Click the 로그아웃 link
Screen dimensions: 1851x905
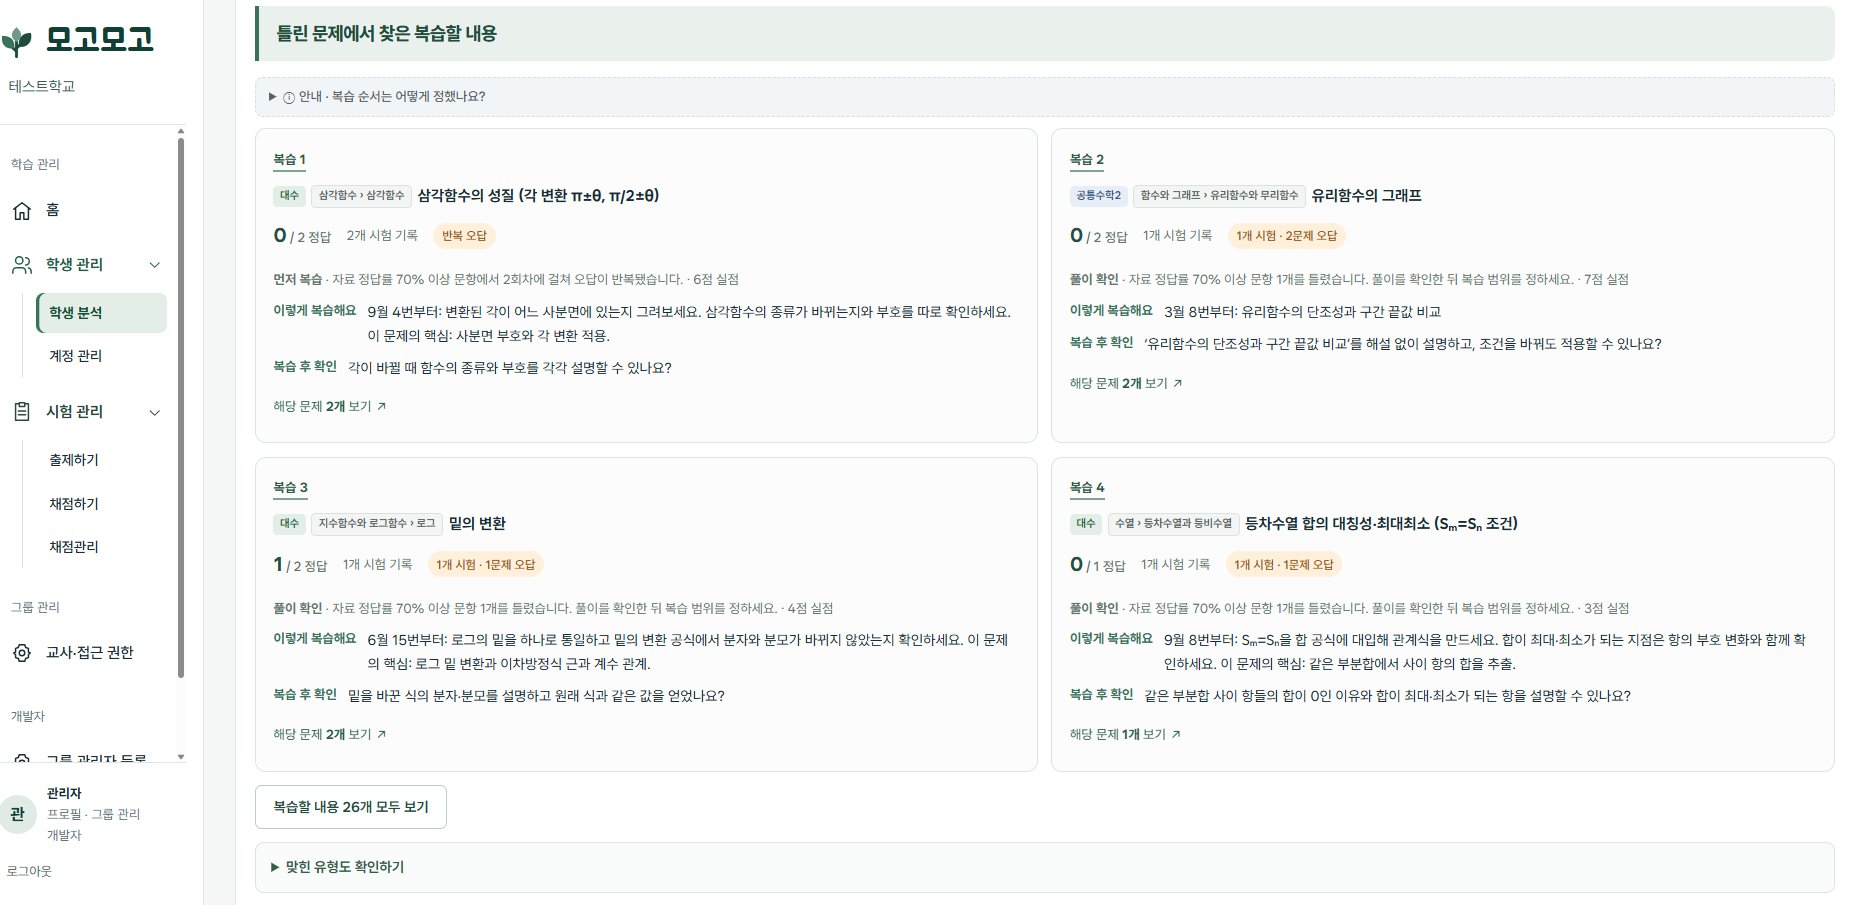click(x=29, y=871)
